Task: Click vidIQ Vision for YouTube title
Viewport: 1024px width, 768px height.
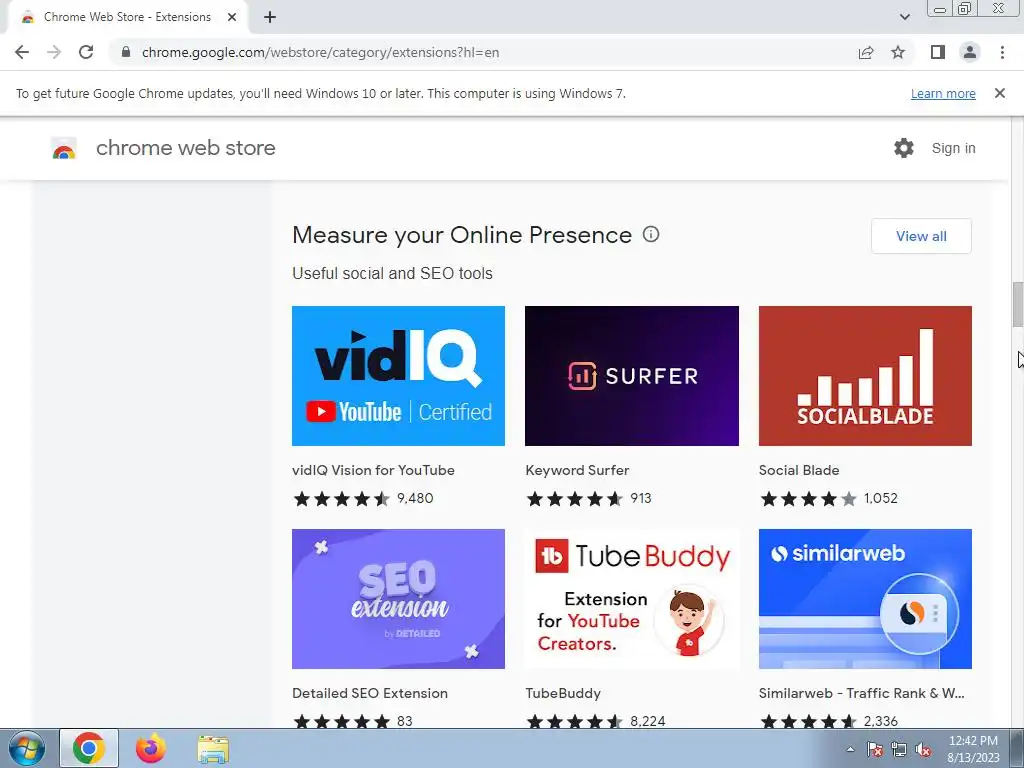Action: [x=373, y=470]
